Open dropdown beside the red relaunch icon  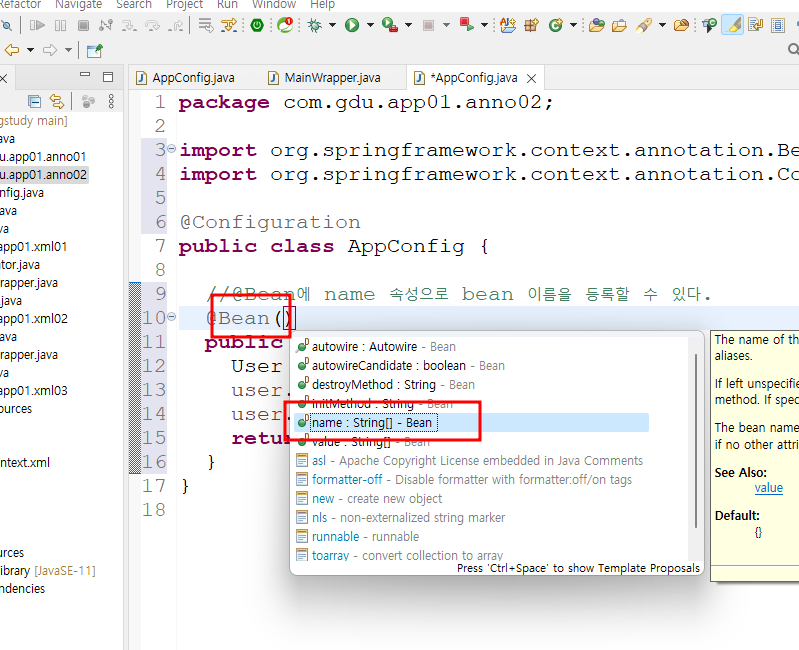click(x=484, y=24)
